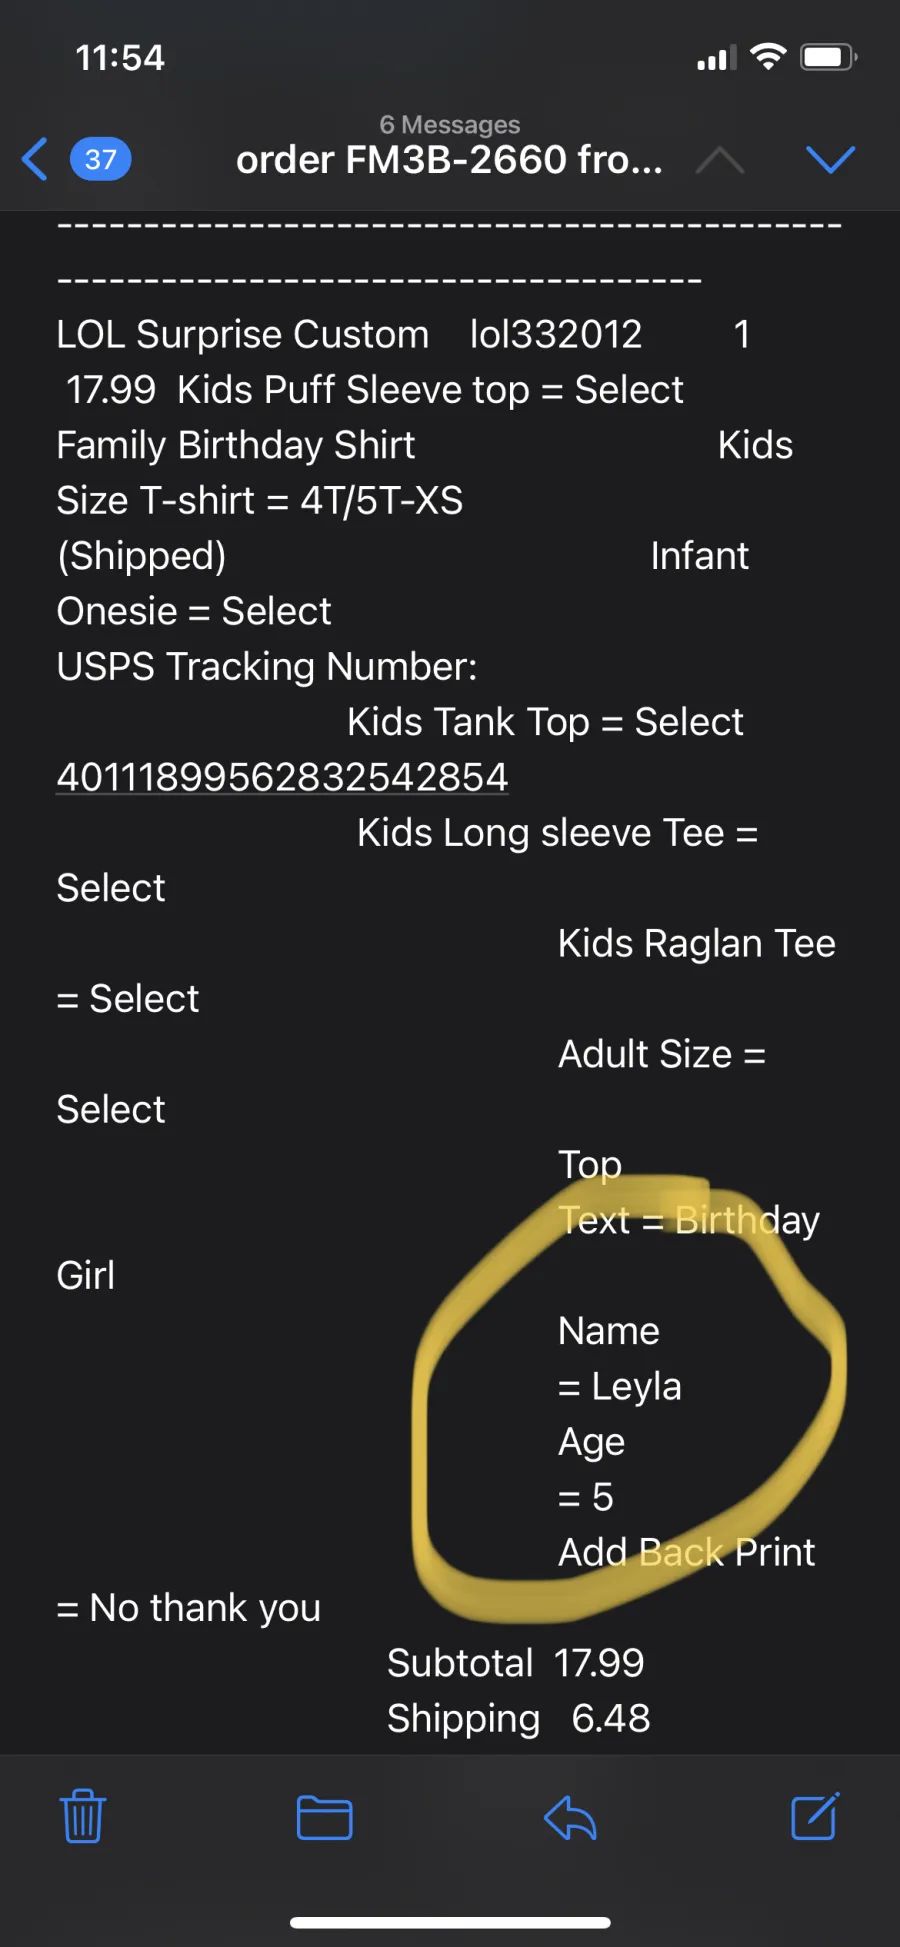Screen dimensions: 900x1947
Task: Go to previous message with up arrow
Action: (719, 160)
